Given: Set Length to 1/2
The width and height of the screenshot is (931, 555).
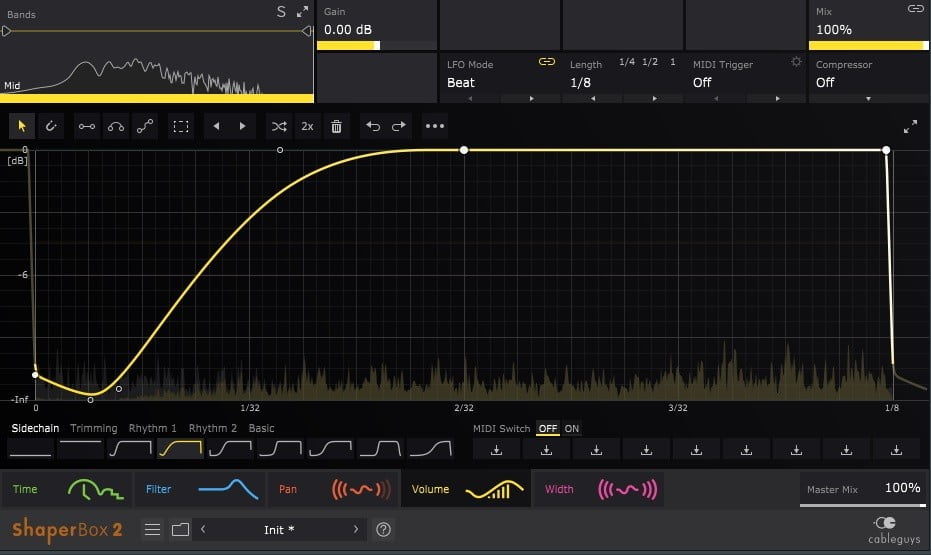Looking at the screenshot, I should tap(650, 62).
